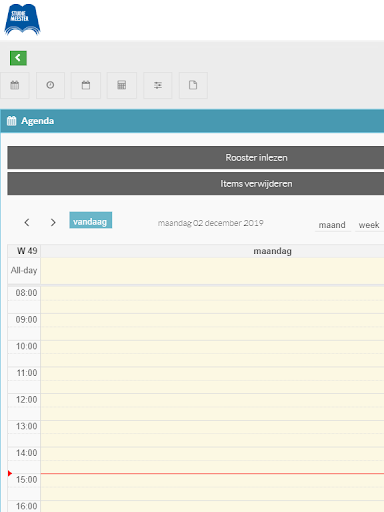Select the 10:00 time slot
This screenshot has height=512, width=384.
point(212,347)
